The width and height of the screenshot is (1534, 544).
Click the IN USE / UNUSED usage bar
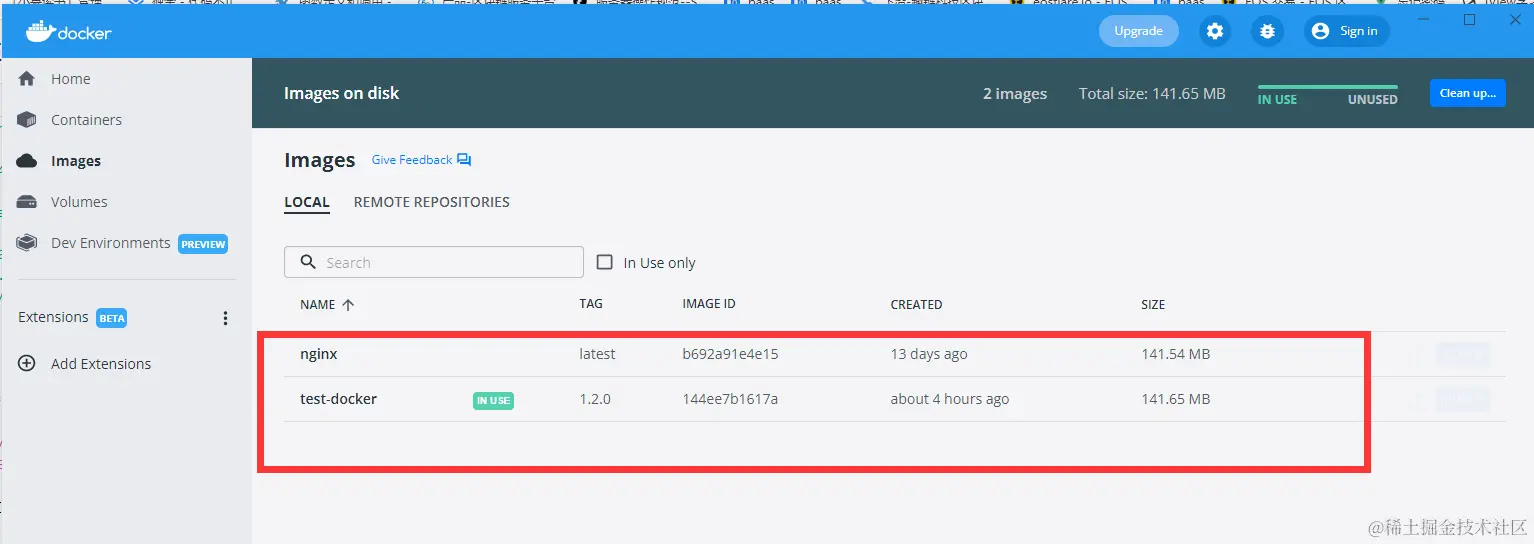pyautogui.click(x=1327, y=87)
